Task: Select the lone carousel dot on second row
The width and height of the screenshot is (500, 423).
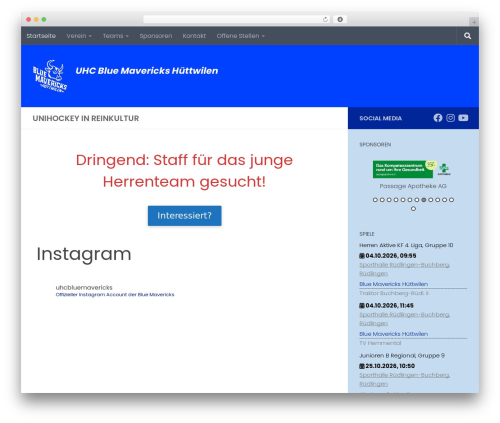Action: point(413,208)
